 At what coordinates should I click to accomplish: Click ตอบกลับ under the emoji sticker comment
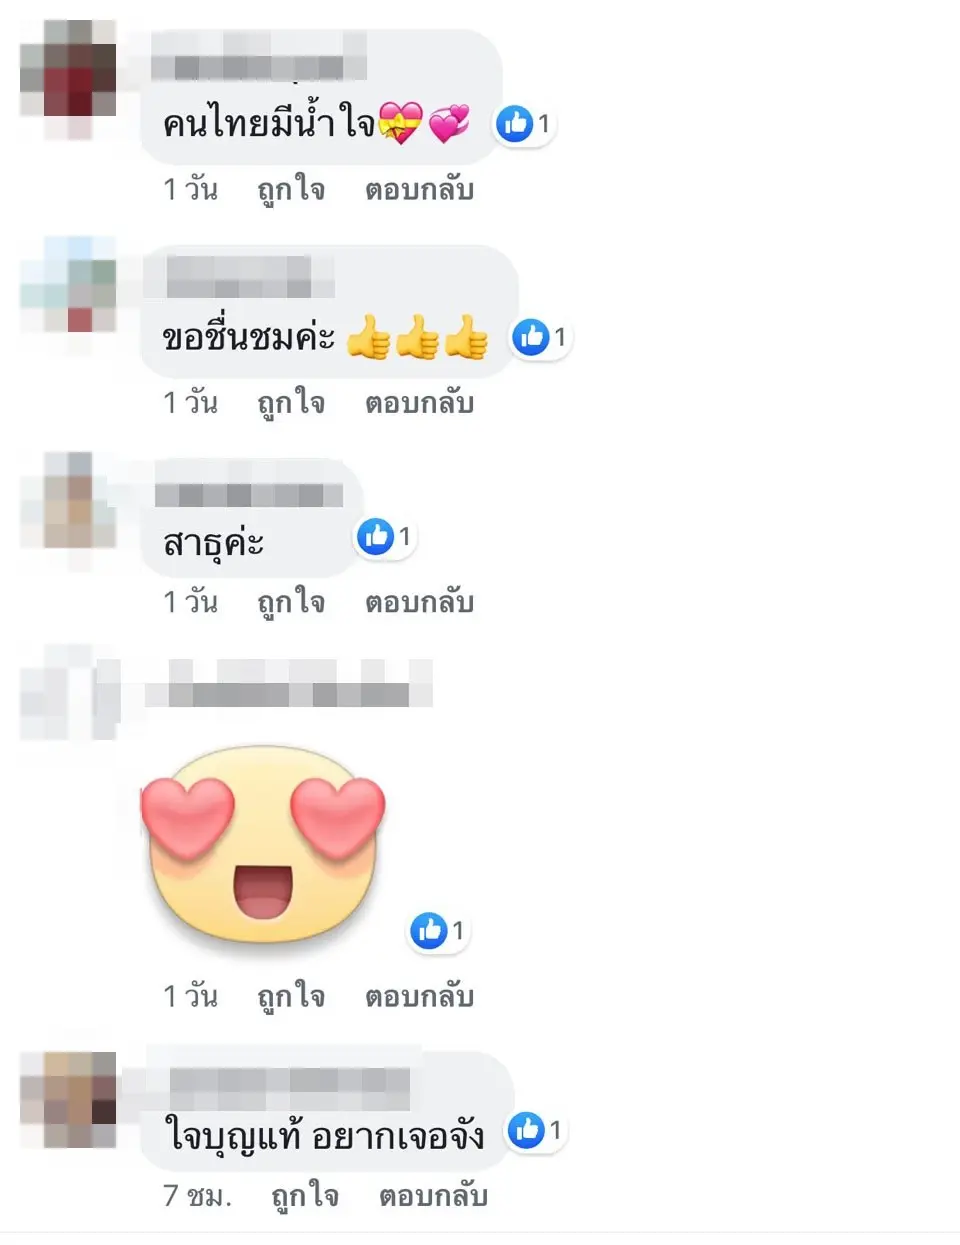(x=419, y=996)
